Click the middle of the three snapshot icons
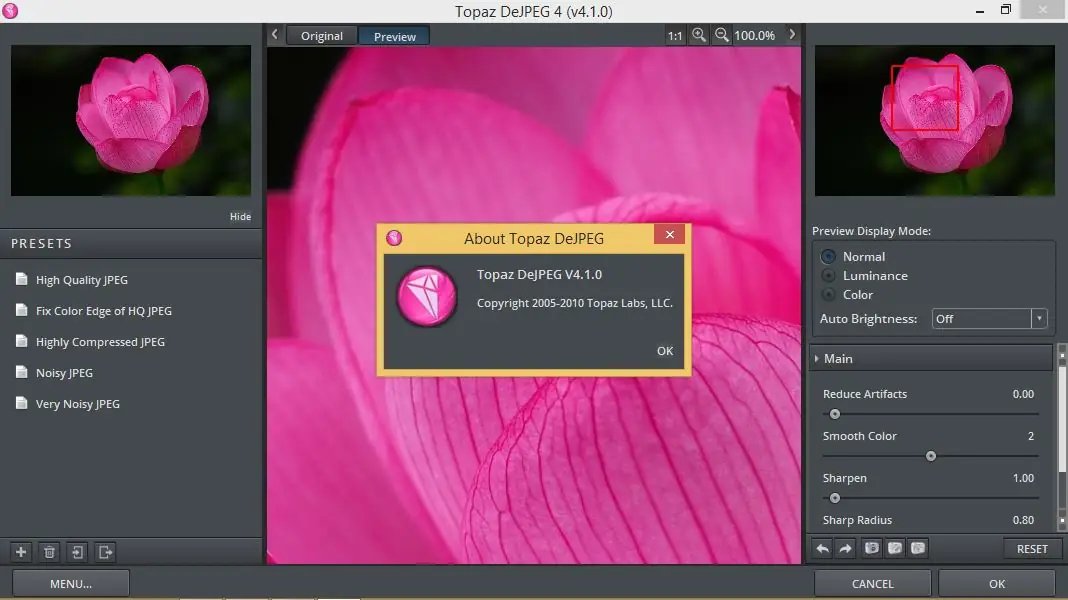 coord(895,548)
